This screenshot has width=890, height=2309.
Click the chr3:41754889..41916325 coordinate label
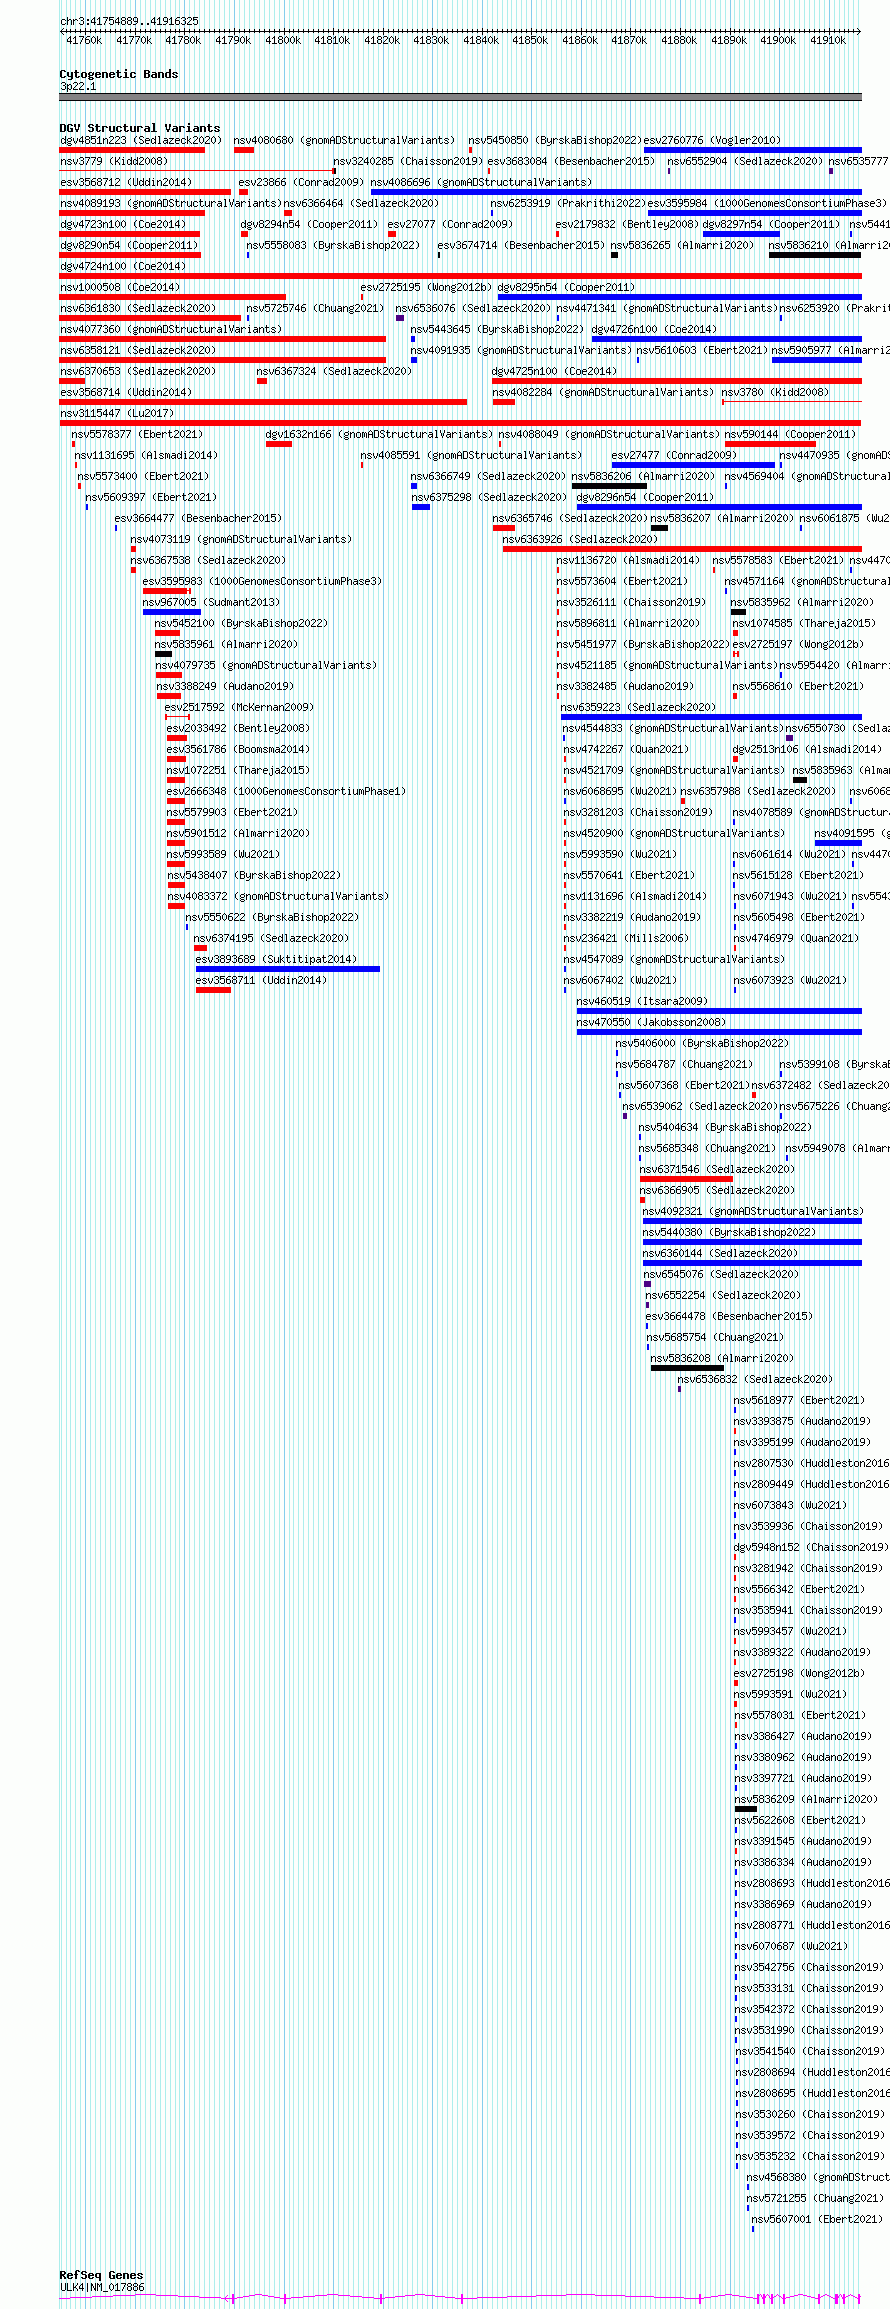[x=129, y=21]
